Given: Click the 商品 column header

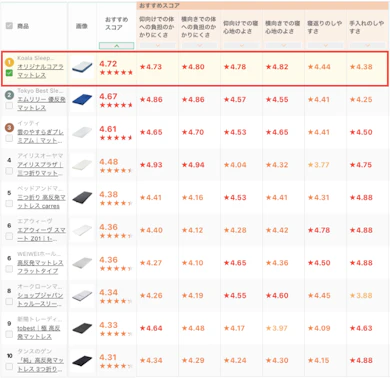Looking at the screenshot, I should pyautogui.click(x=23, y=26).
